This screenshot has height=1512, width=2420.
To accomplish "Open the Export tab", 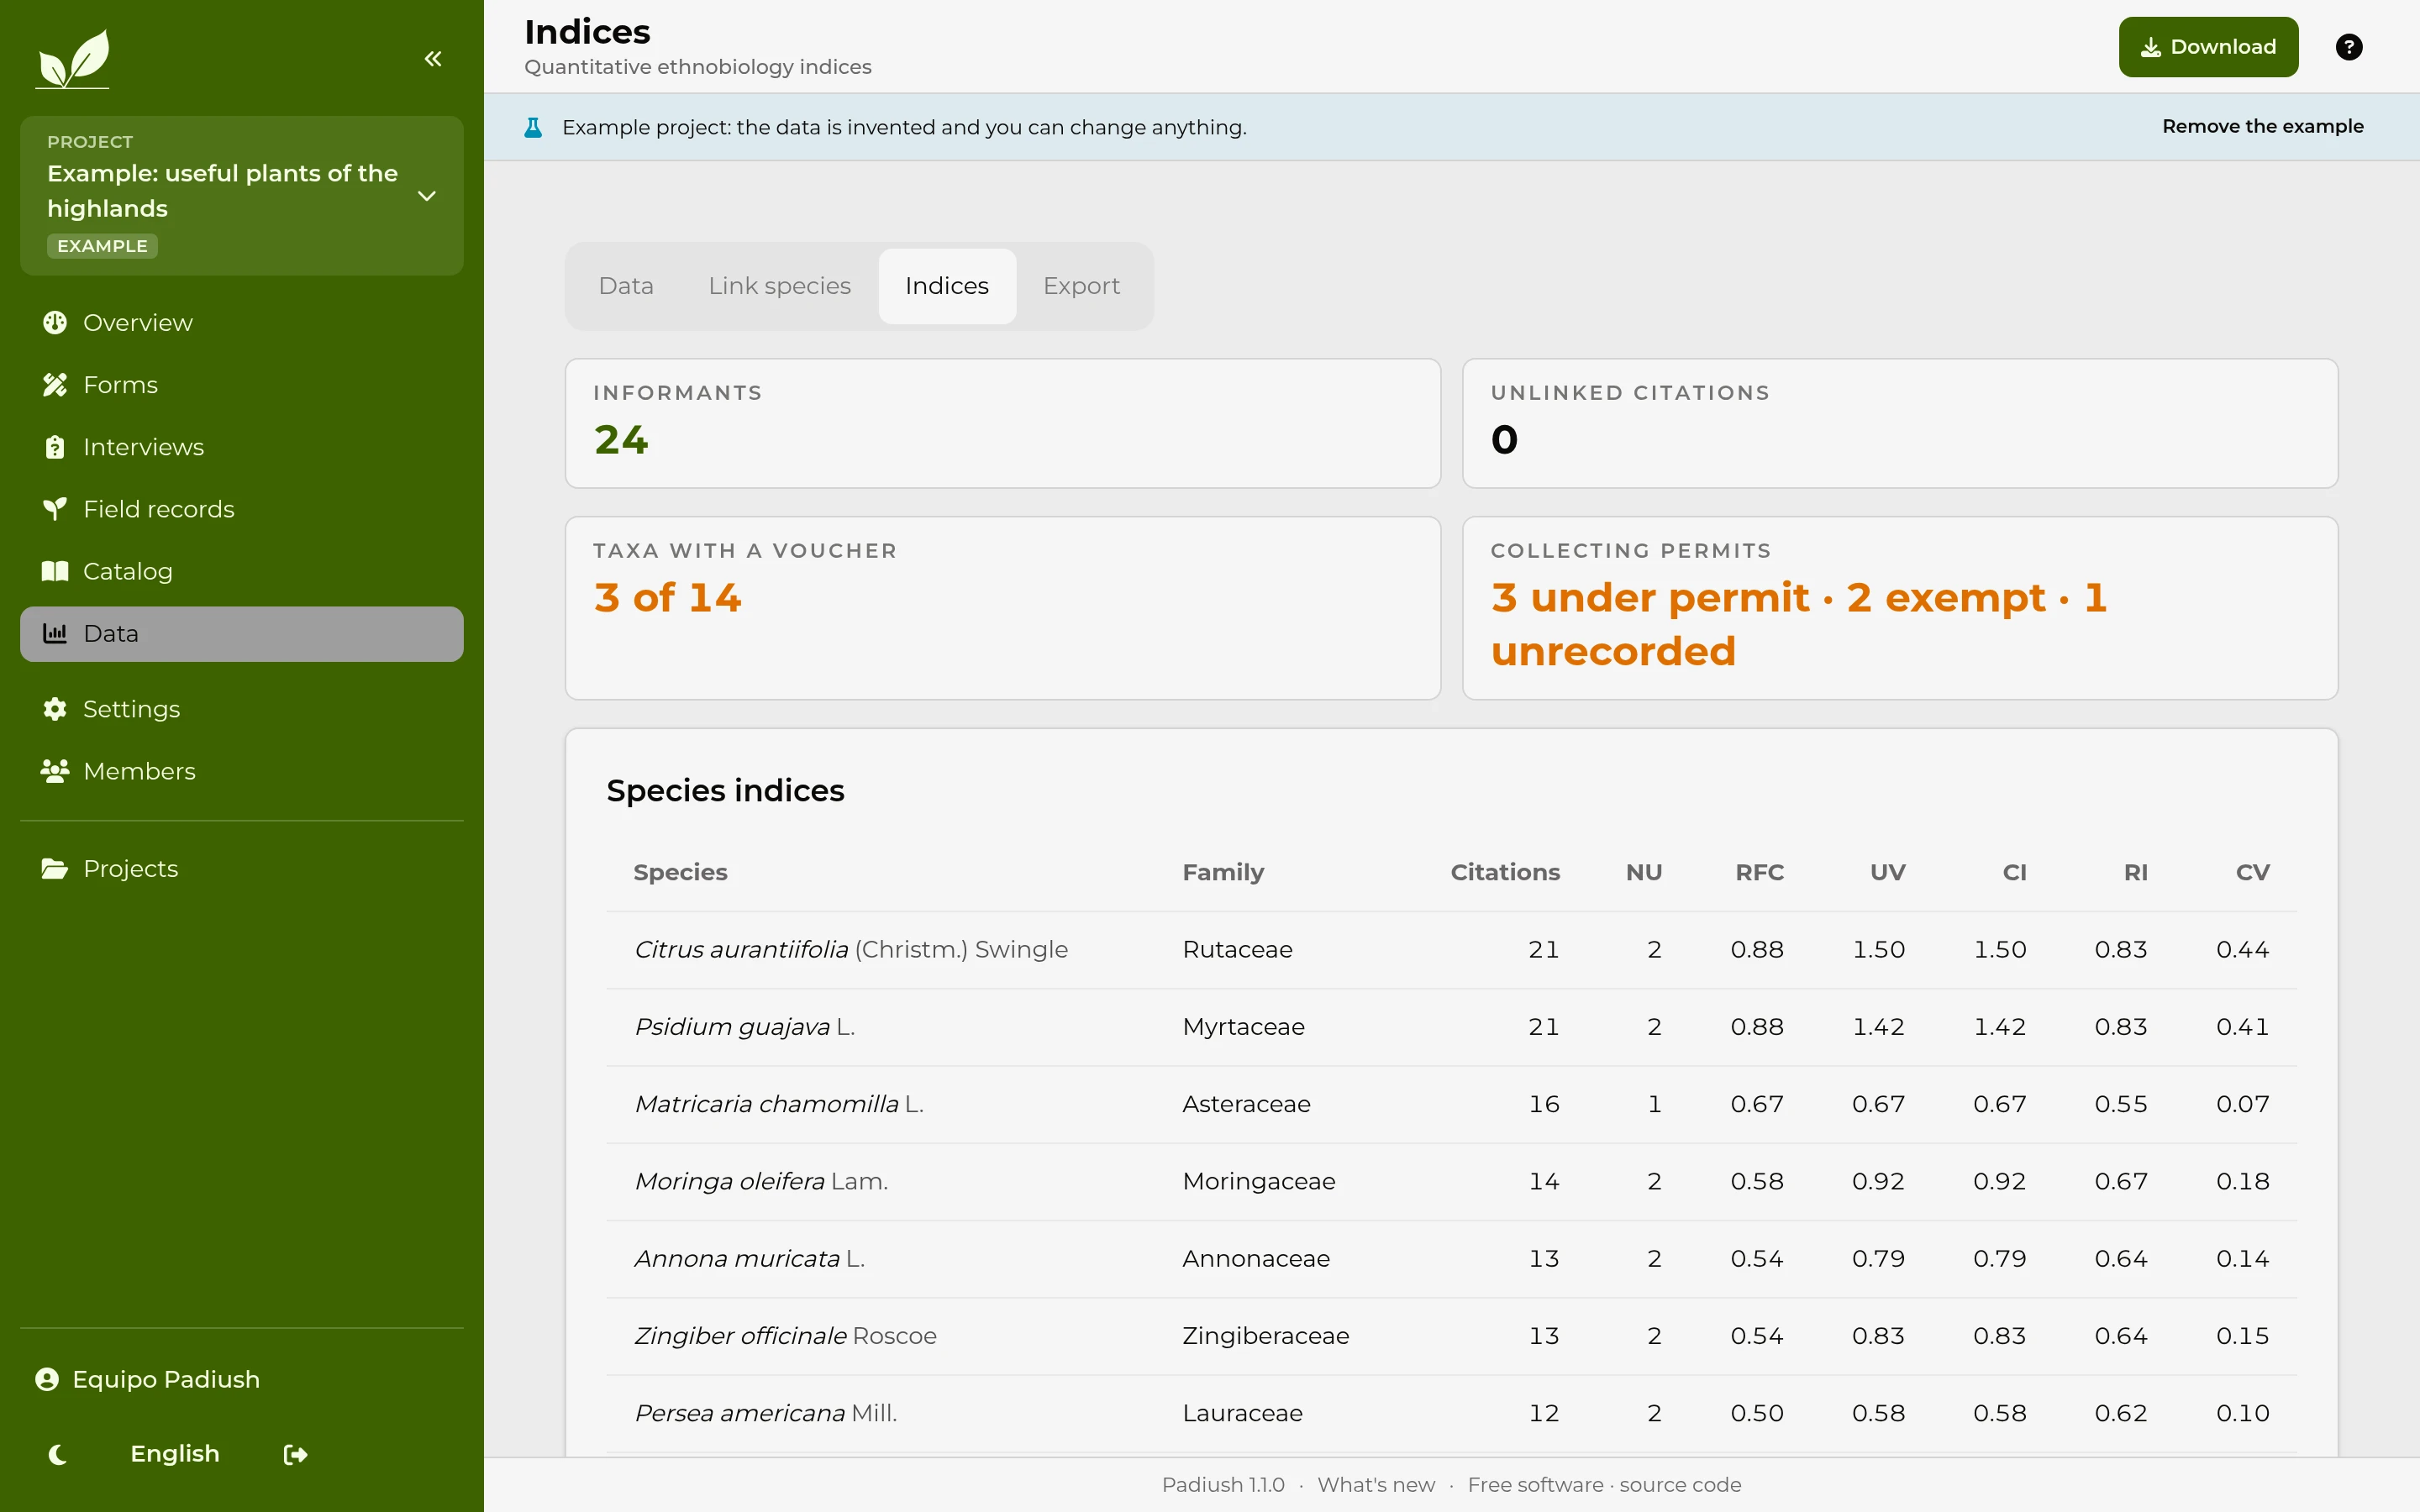I will (1081, 286).
